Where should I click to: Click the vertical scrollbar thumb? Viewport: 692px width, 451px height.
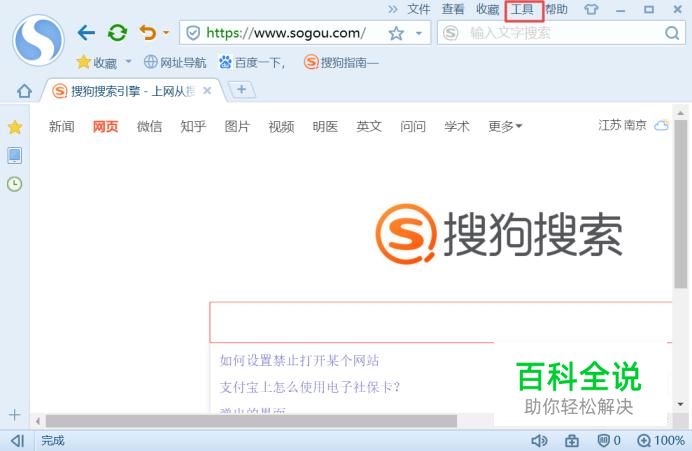click(680, 204)
